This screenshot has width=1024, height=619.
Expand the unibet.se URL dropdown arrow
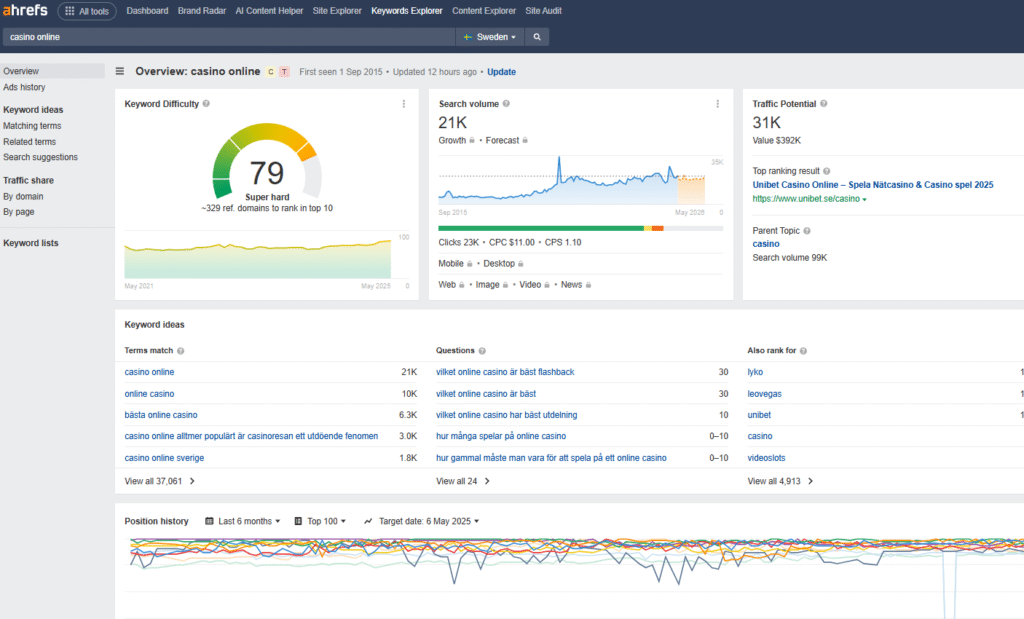pos(865,199)
